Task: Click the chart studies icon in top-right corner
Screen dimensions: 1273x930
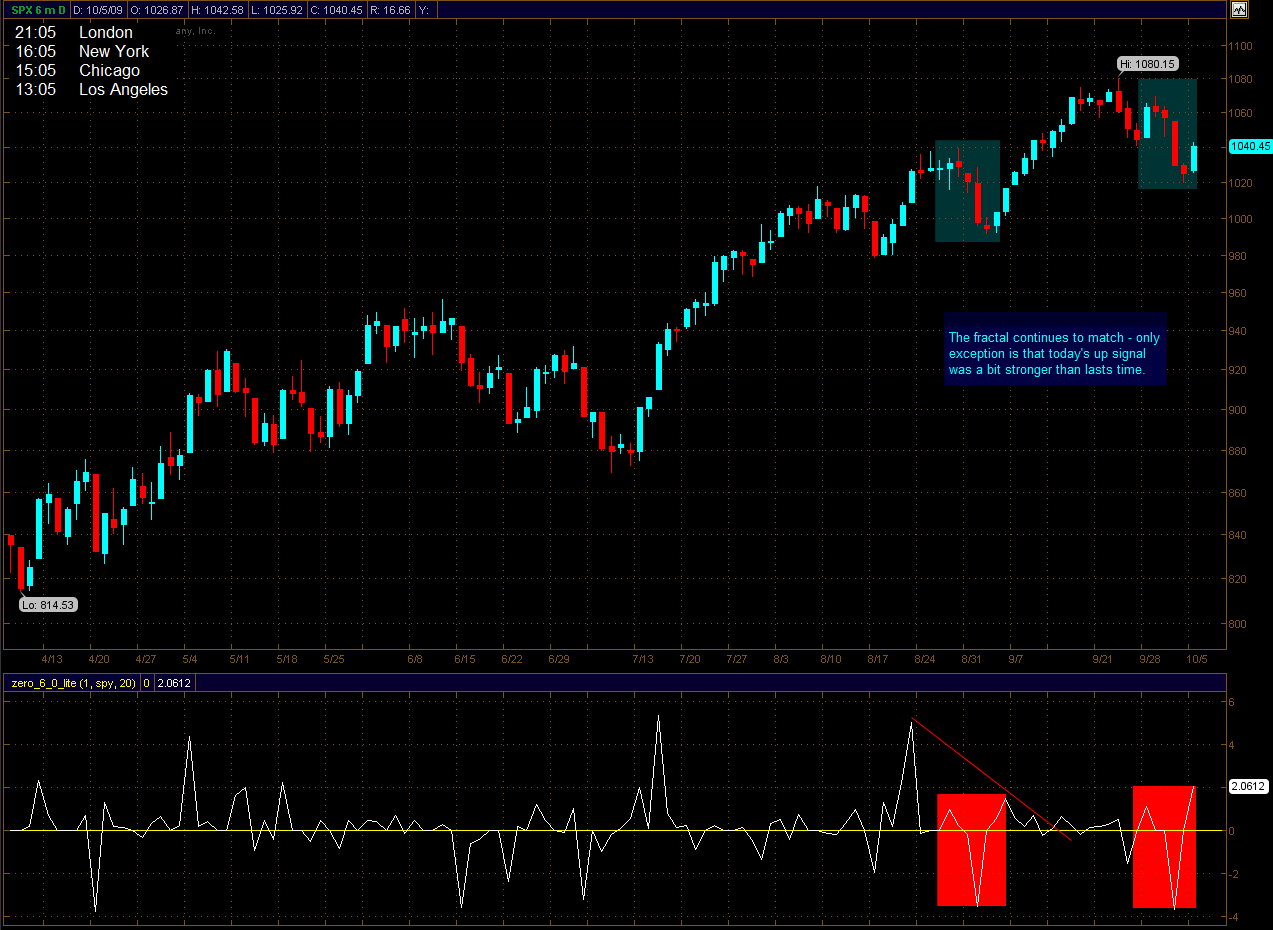Action: pyautogui.click(x=1239, y=10)
